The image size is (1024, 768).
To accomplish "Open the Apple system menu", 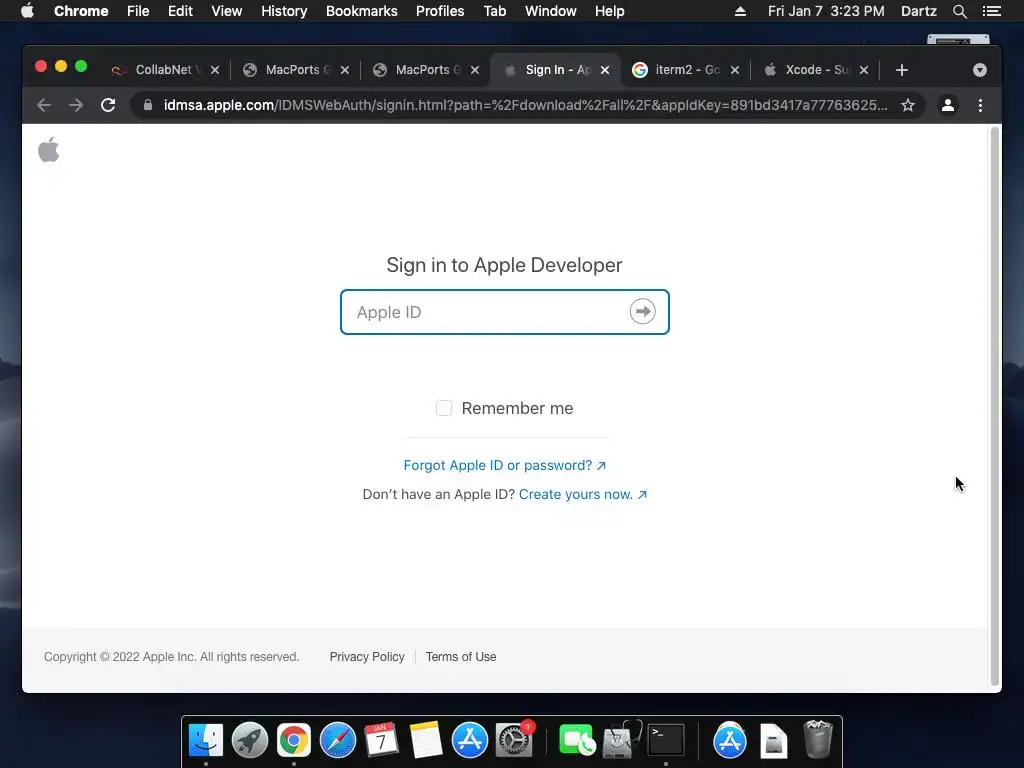I will click(x=27, y=11).
